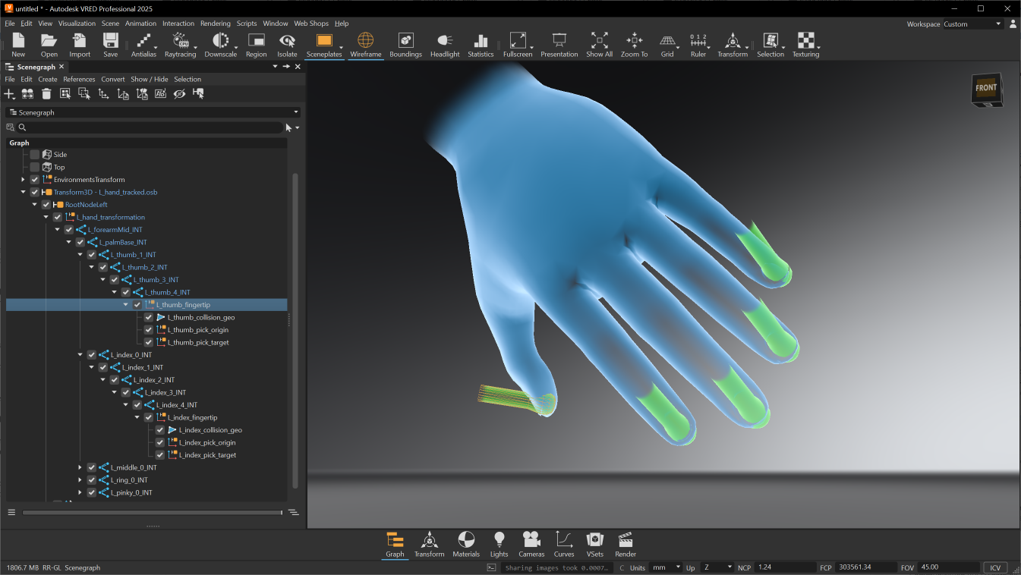Image resolution: width=1021 pixels, height=575 pixels.
Task: Uncheck L_thumb_fingertip checkbox
Action: click(x=137, y=305)
